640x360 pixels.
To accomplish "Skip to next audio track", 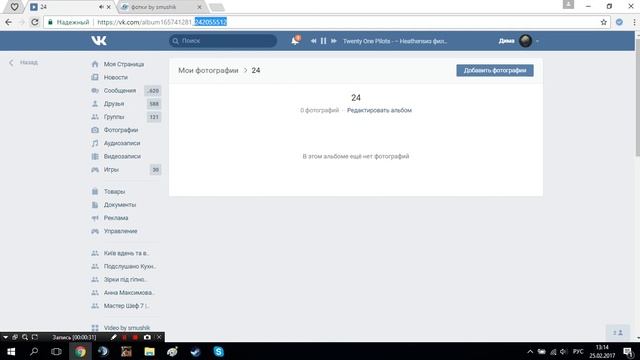I will 334,41.
